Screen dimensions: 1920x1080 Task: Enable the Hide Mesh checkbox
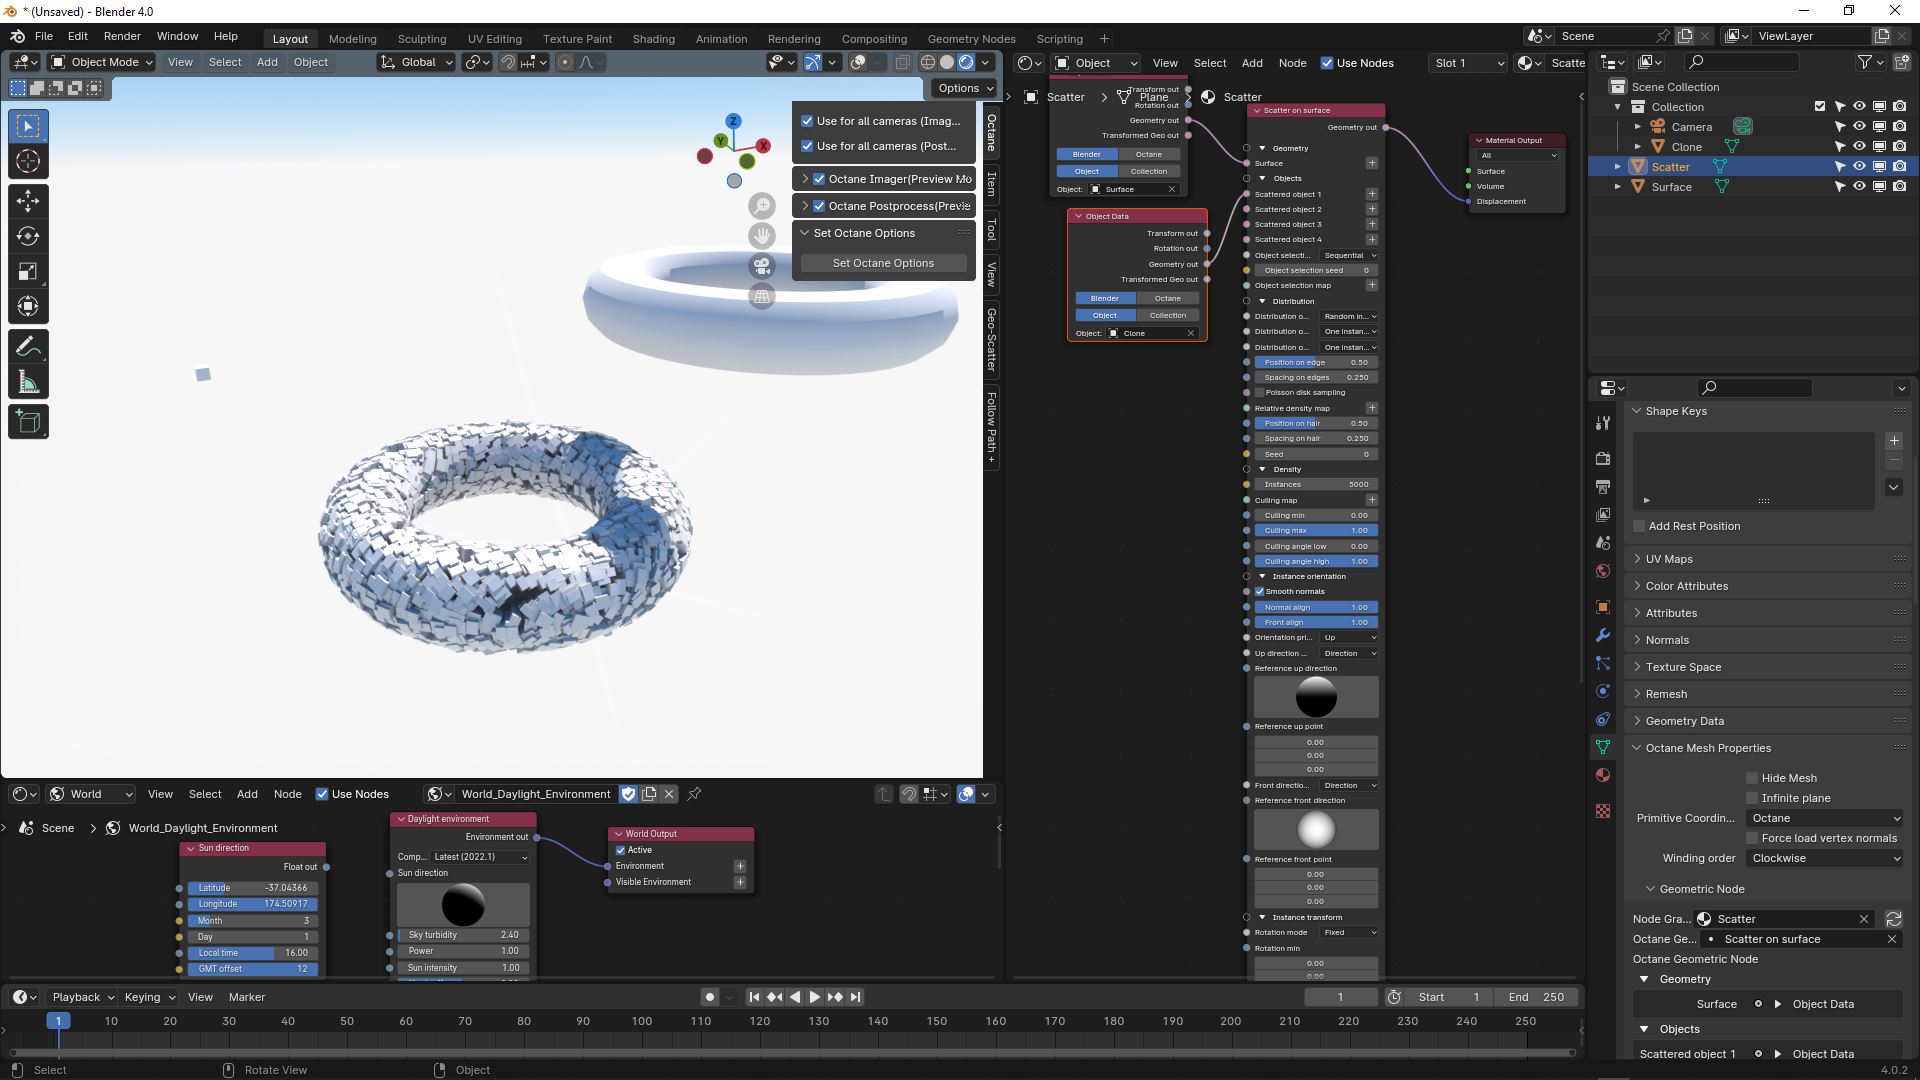1752,778
